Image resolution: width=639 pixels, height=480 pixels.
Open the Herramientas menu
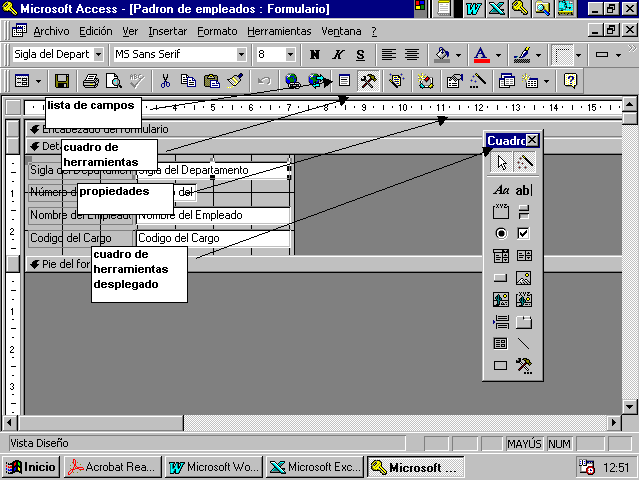point(279,31)
